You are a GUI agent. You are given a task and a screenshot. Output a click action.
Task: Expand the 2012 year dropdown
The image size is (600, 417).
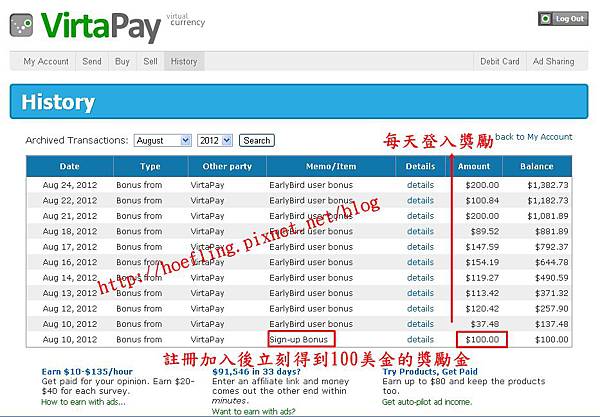pyautogui.click(x=214, y=140)
